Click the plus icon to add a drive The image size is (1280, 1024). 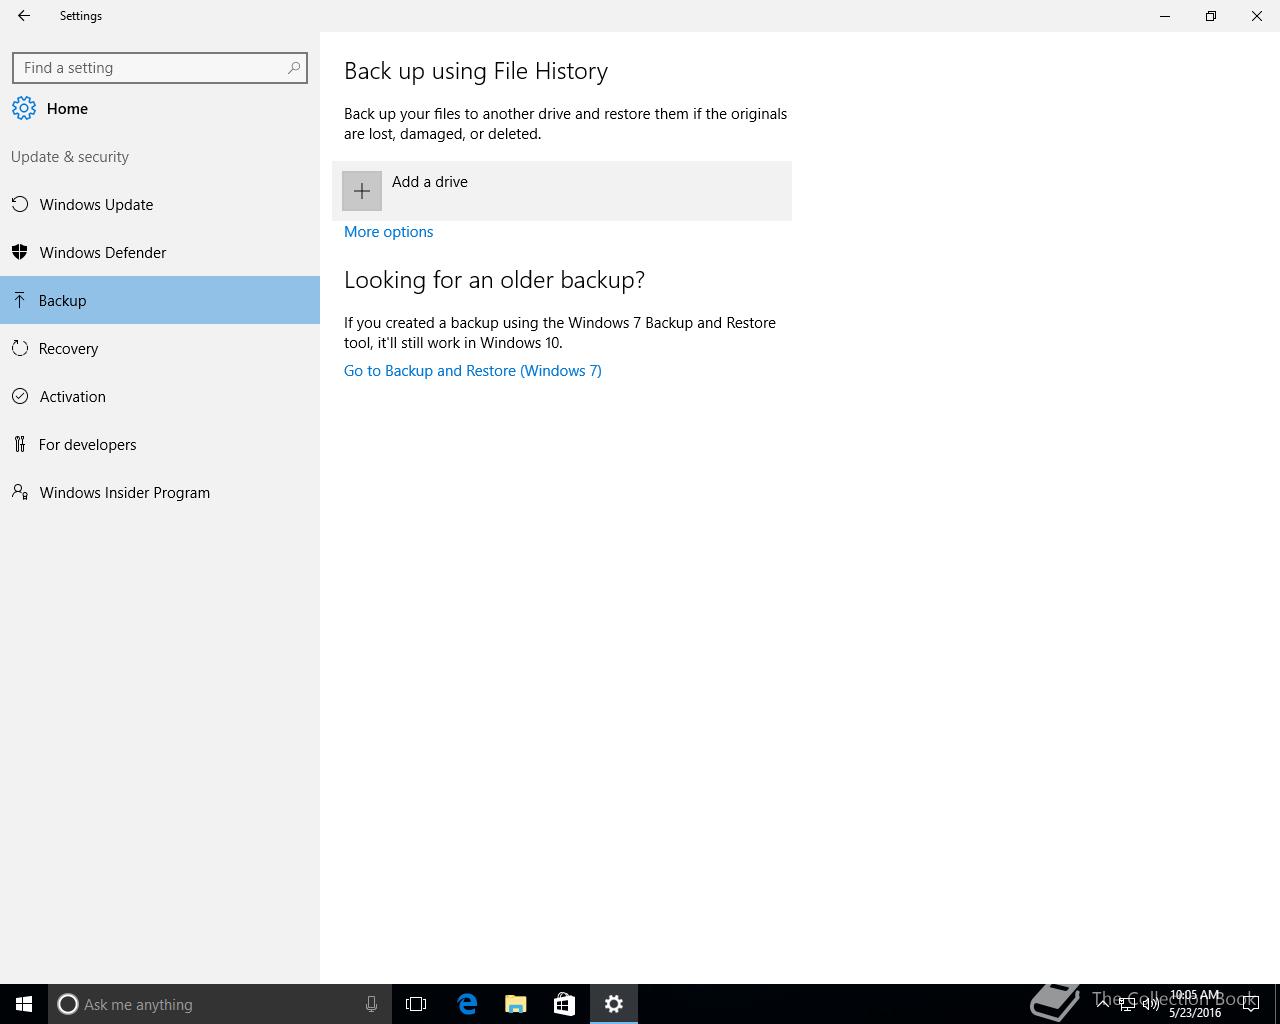pos(362,191)
